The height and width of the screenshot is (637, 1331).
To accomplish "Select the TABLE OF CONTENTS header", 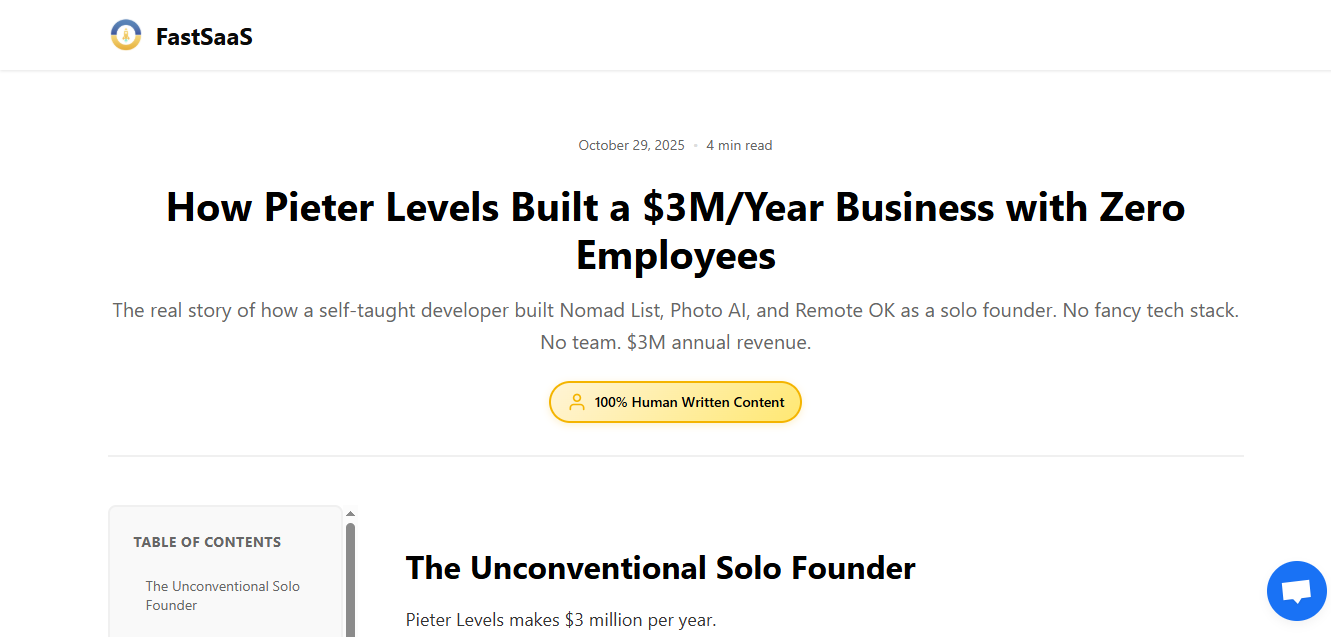I will 207,541.
